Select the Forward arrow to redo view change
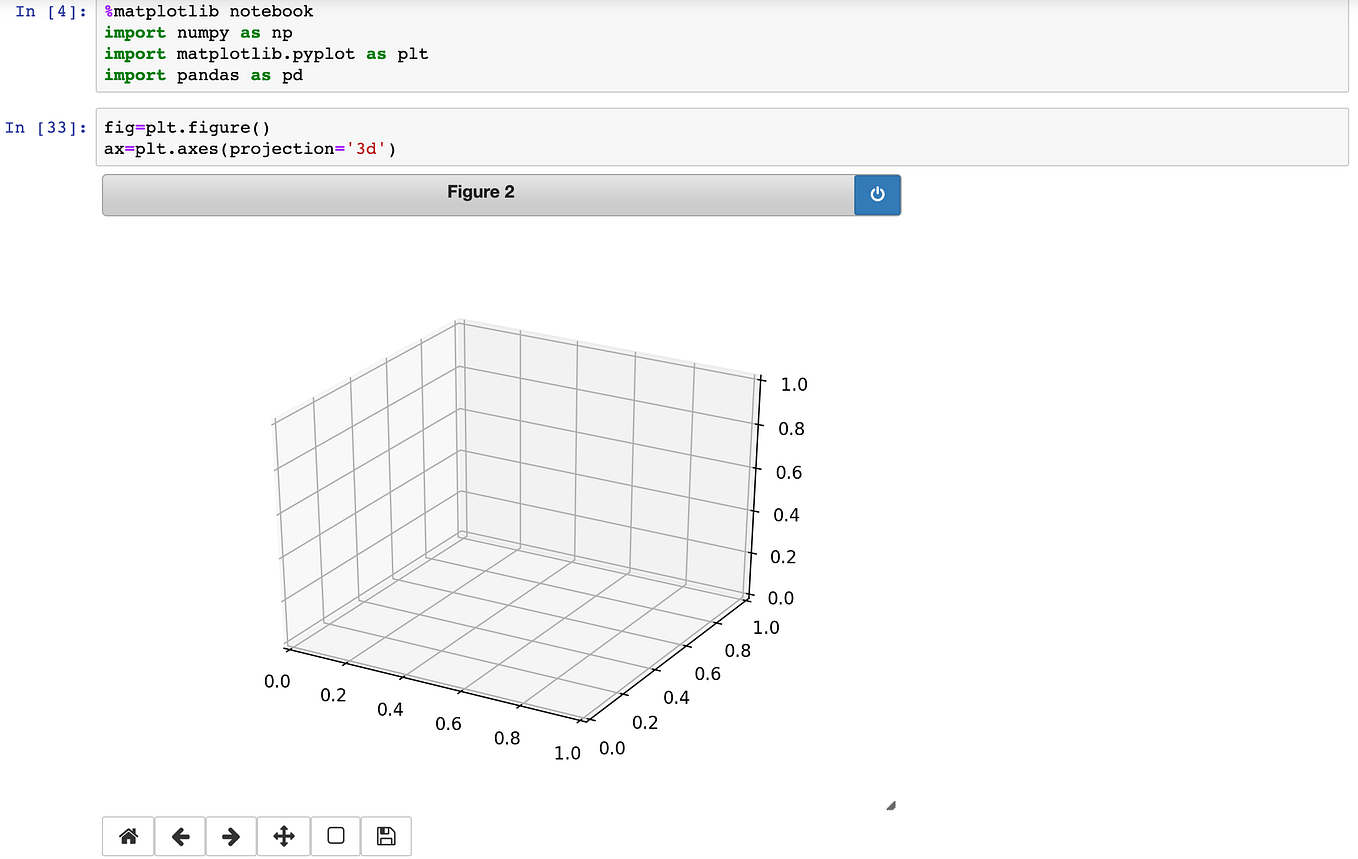This screenshot has width=1358, height=859. tap(231, 836)
